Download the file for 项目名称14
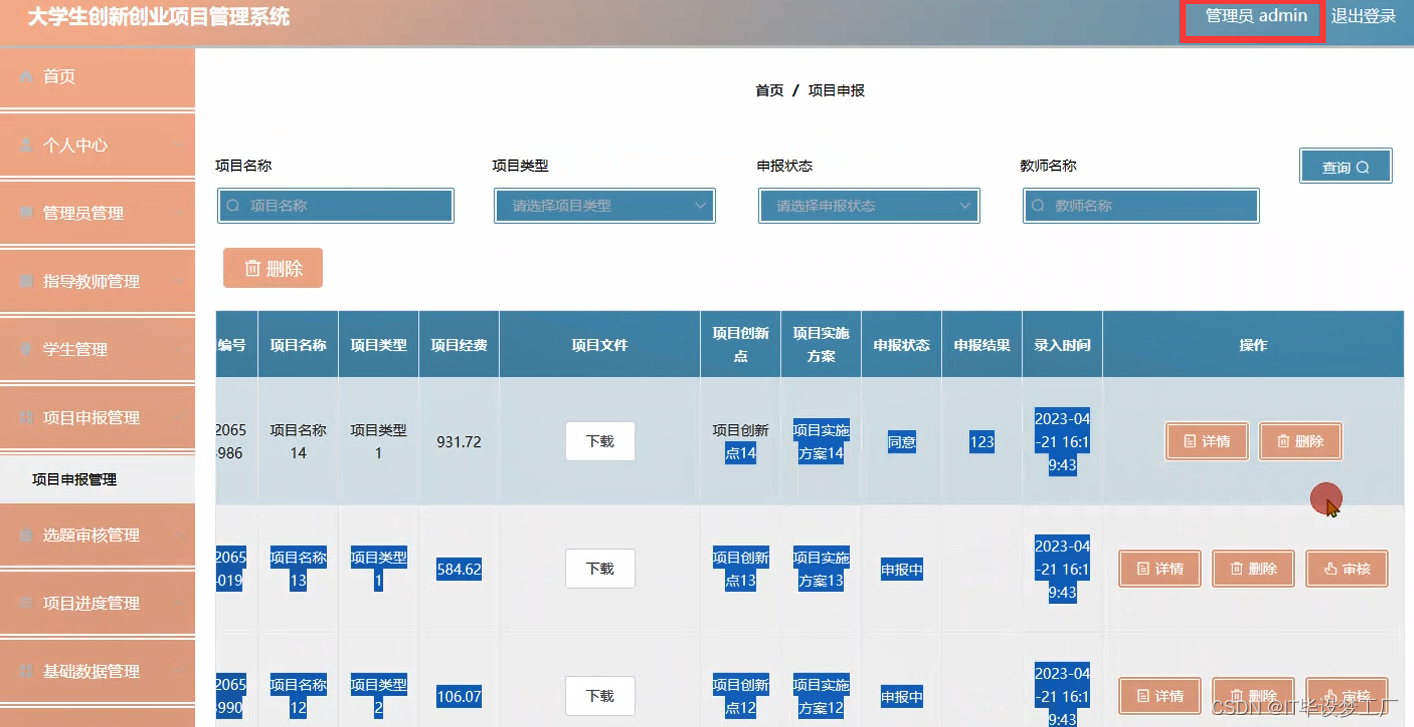The height and width of the screenshot is (727, 1414). pos(599,440)
